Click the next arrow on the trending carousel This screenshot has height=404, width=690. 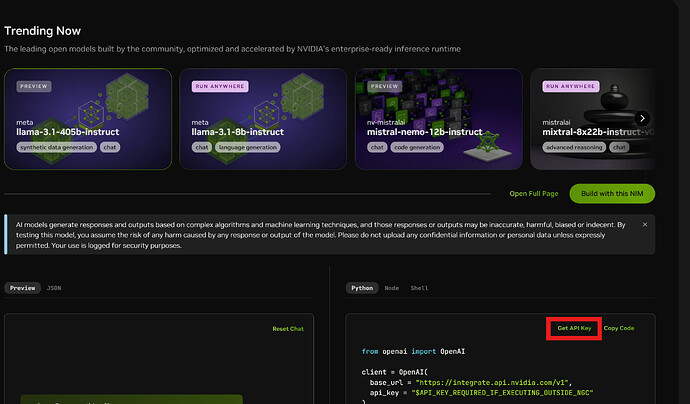642,118
